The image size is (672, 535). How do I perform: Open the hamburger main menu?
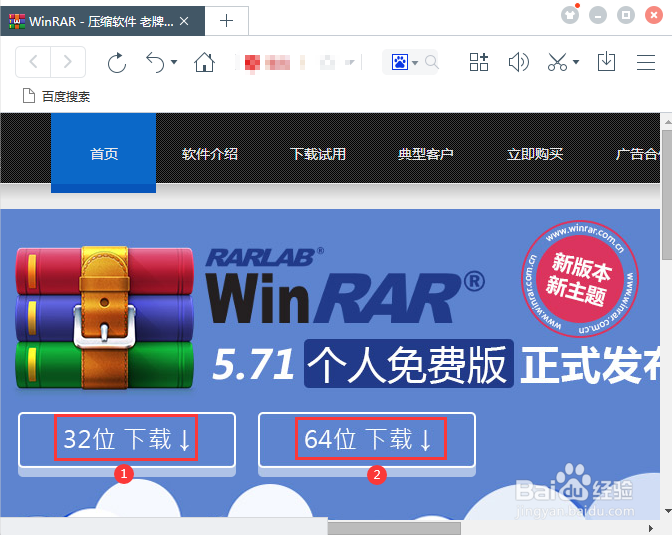[x=645, y=63]
